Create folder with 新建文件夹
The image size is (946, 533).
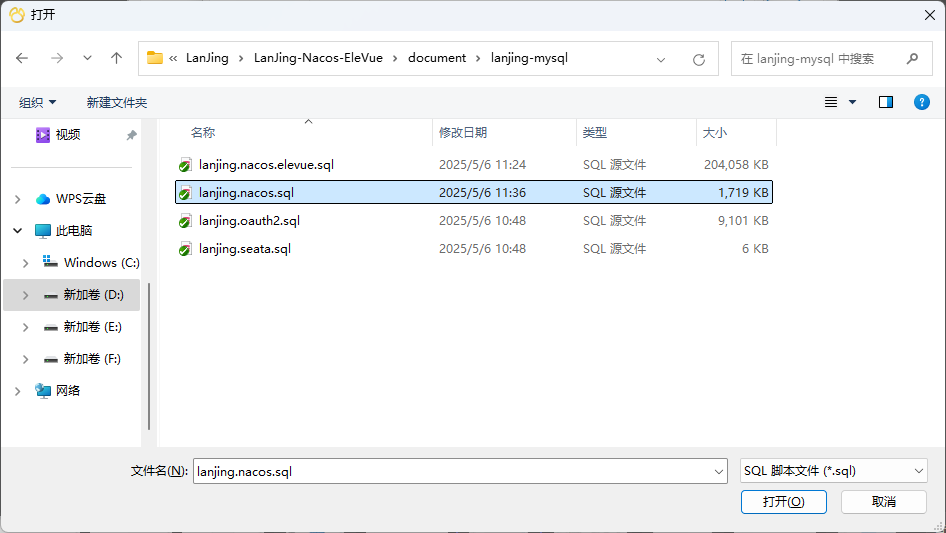116,102
